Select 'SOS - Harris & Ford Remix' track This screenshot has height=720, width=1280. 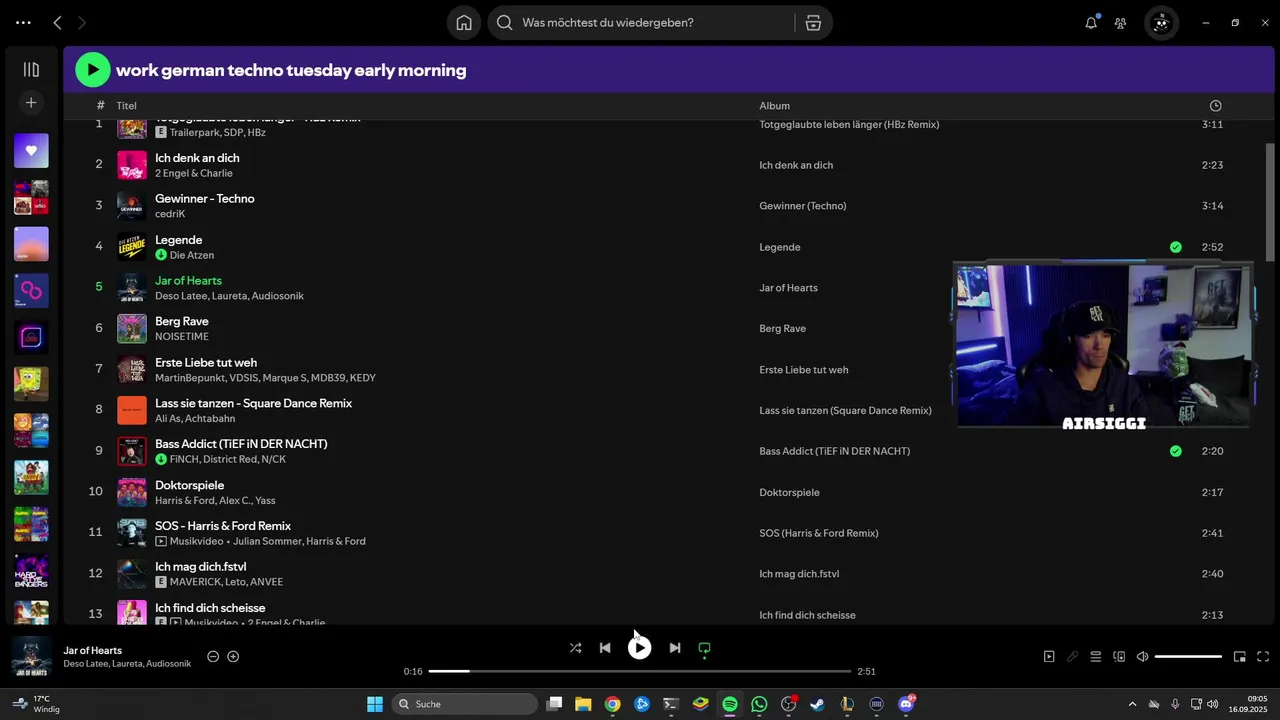(223, 526)
